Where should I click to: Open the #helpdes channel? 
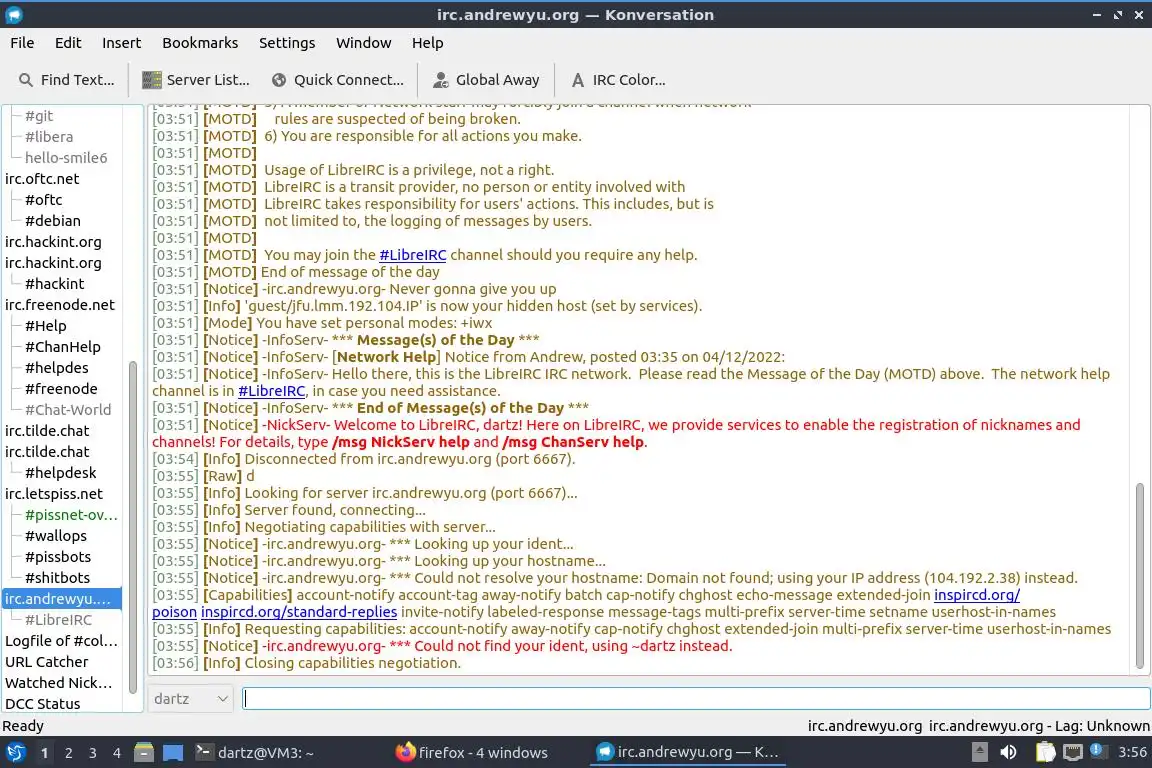click(x=57, y=367)
